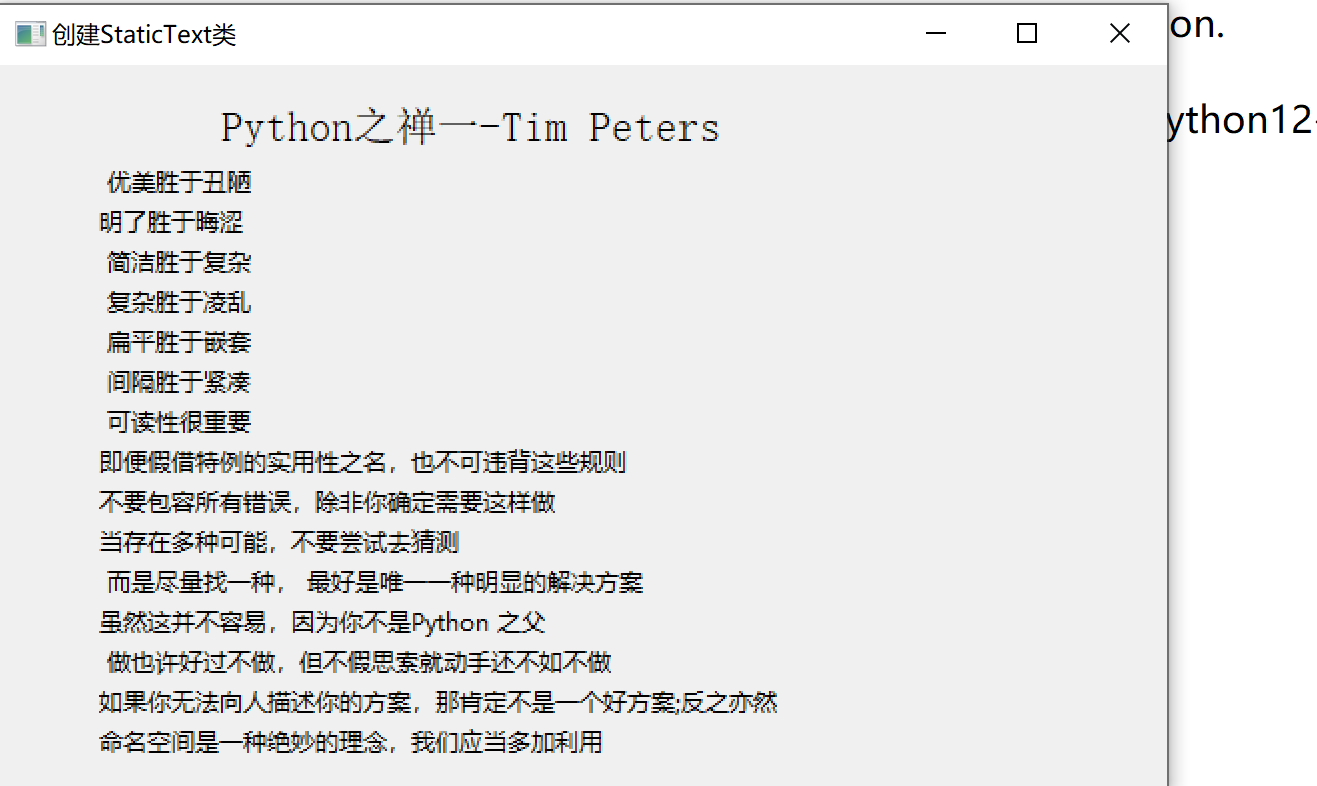The height and width of the screenshot is (786, 1317).
Task: Click the line starting with 当存在多种可能
Action: point(279,542)
